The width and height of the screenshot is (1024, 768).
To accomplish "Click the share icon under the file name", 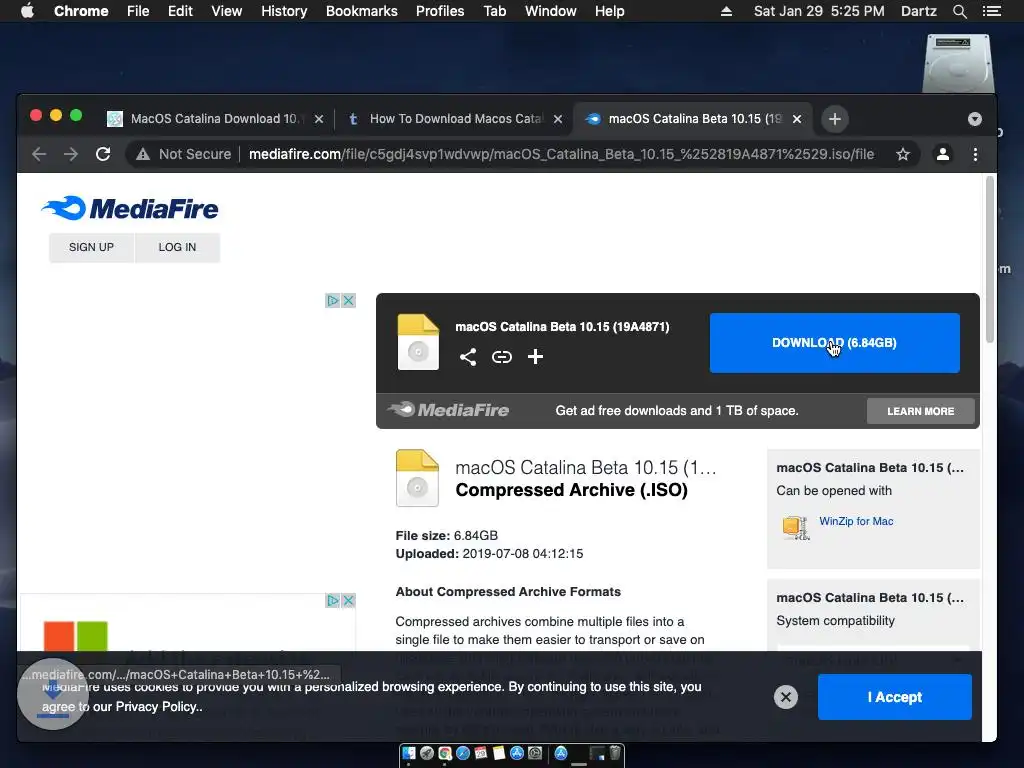I will (x=468, y=357).
